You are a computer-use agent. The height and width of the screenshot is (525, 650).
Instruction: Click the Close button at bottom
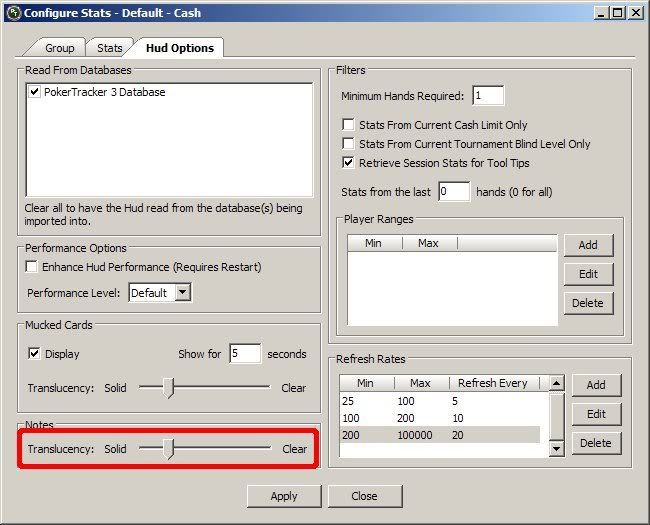point(364,496)
